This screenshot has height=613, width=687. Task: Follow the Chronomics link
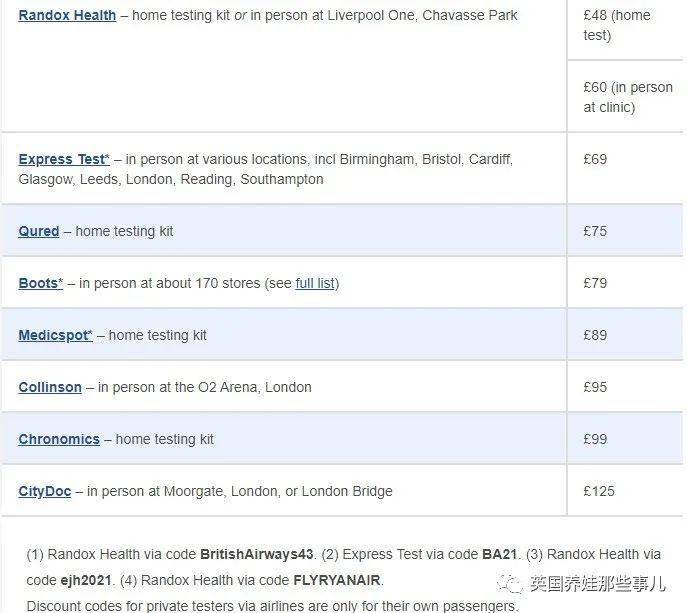59,439
